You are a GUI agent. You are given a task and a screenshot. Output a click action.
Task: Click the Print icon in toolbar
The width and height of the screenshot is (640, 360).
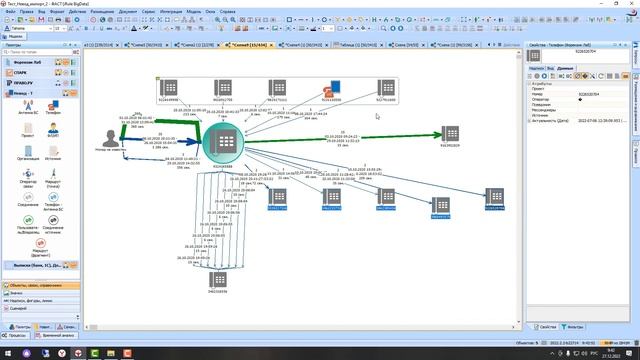coord(58,20)
